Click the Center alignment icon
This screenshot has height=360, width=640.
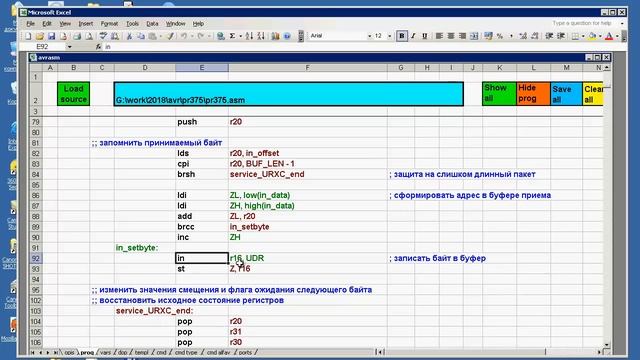coord(451,36)
